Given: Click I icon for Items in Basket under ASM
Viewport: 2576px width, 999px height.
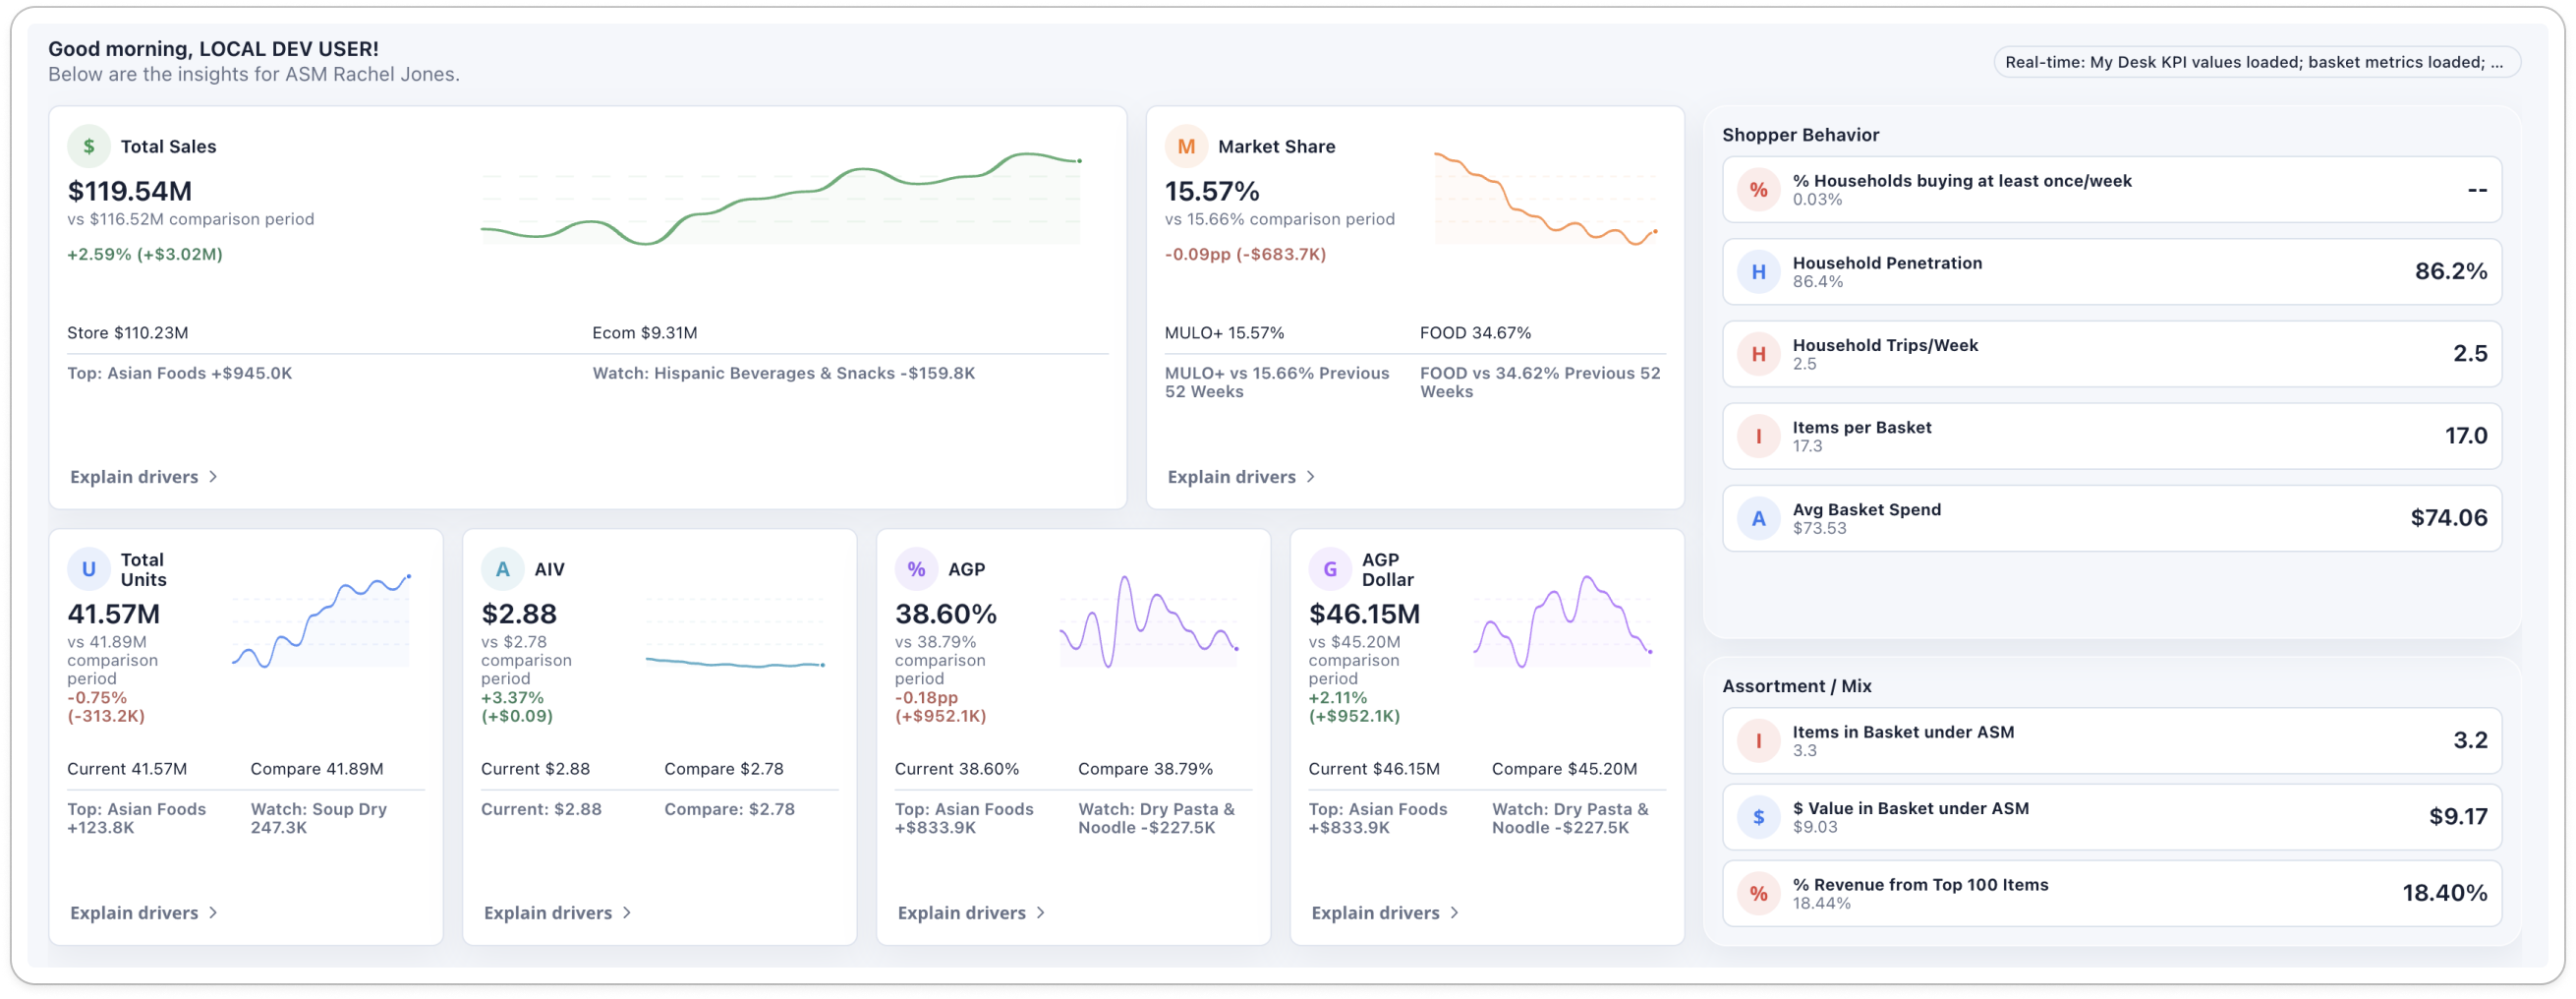Looking at the screenshot, I should (x=1758, y=741).
